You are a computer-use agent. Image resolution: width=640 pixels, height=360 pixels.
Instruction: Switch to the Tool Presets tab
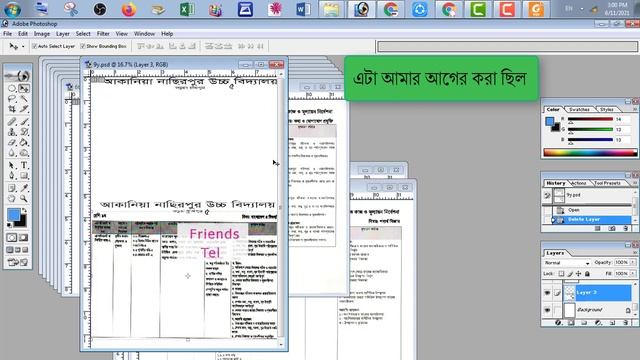[607, 183]
